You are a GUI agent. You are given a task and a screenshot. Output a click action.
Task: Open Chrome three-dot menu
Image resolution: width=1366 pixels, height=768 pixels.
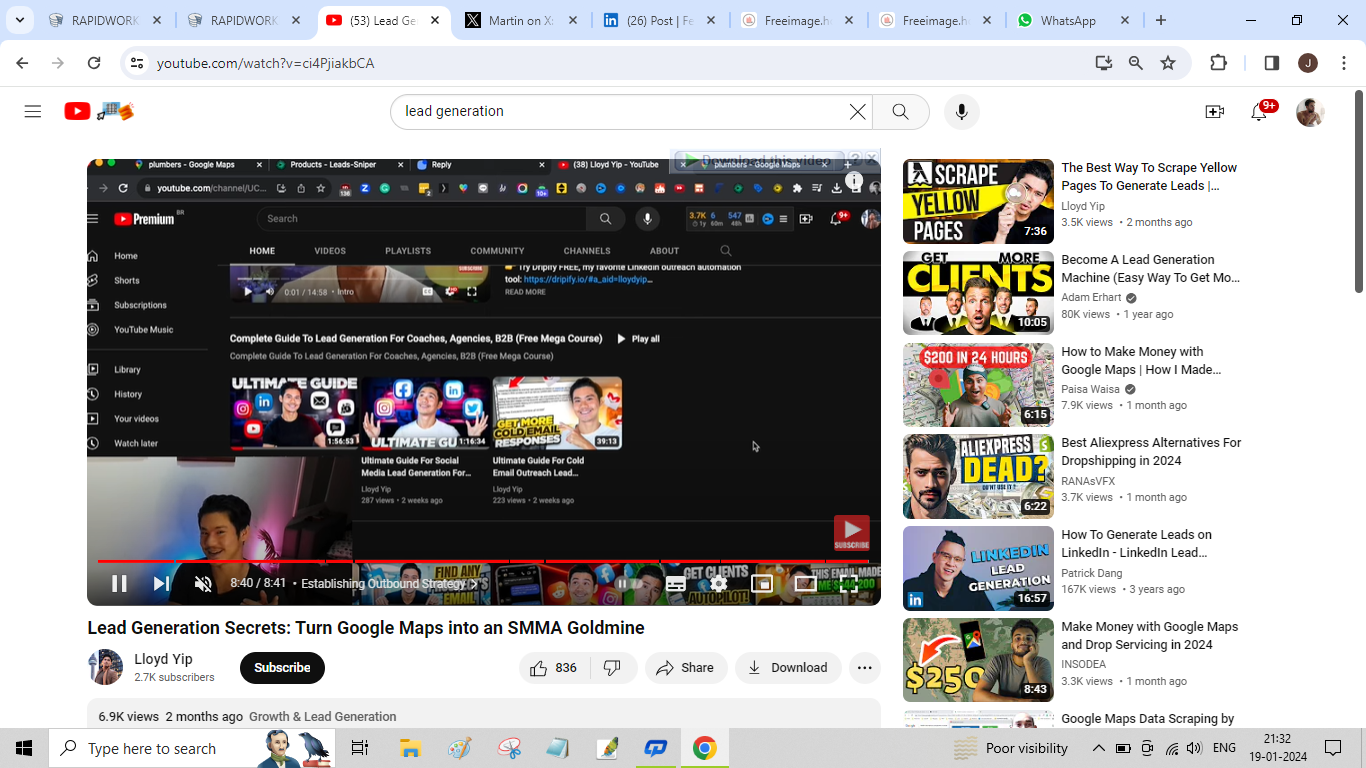click(x=1342, y=63)
